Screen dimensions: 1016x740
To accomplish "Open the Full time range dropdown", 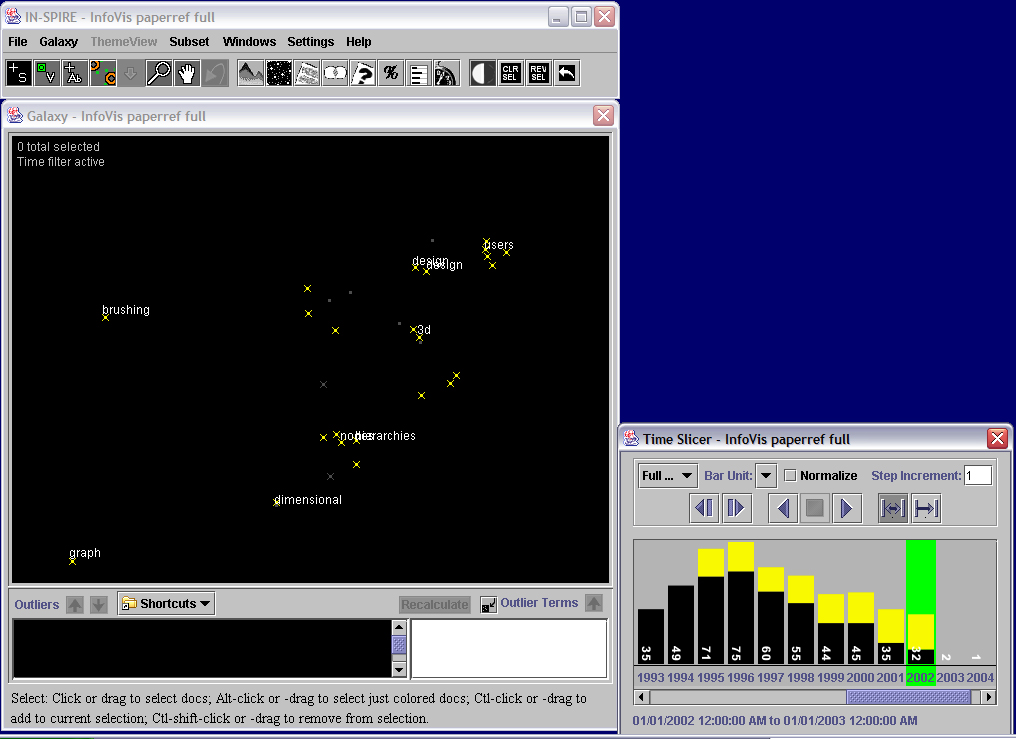I will [667, 476].
